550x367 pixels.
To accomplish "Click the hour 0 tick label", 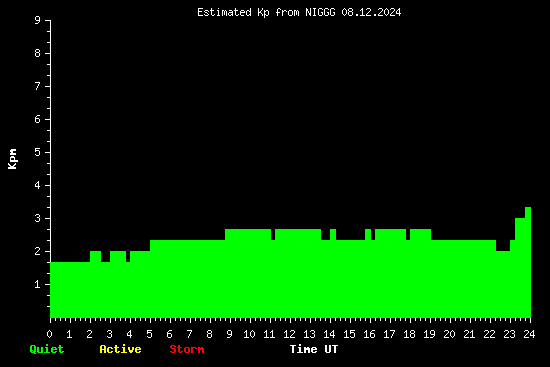I will coord(49,334).
